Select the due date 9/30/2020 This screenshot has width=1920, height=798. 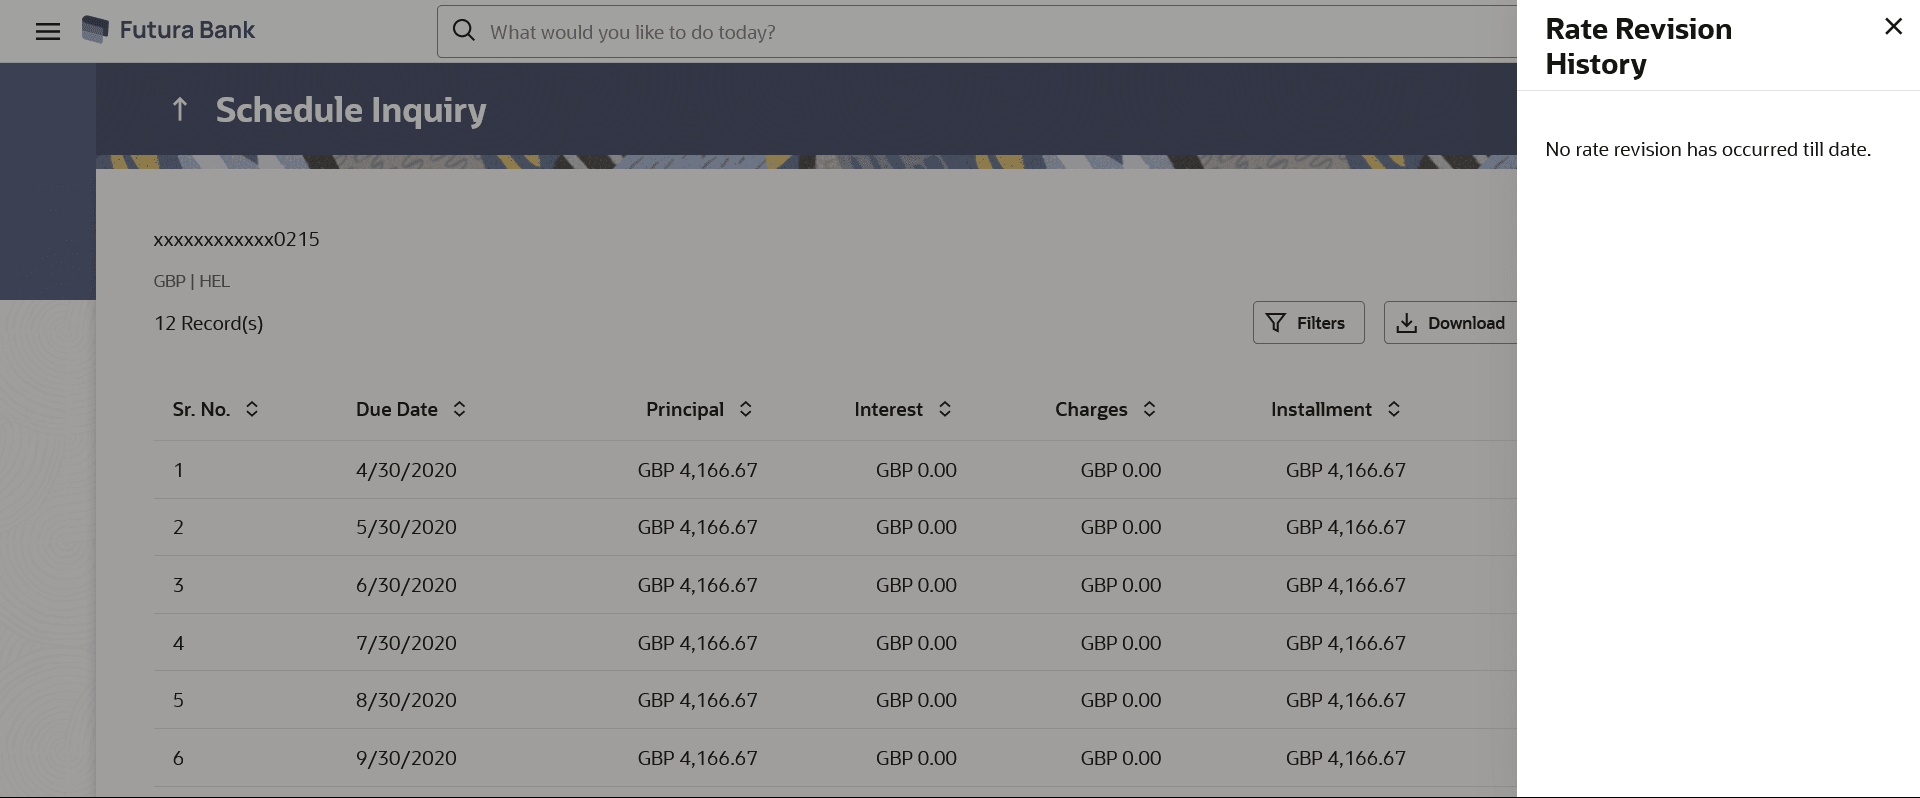click(406, 758)
